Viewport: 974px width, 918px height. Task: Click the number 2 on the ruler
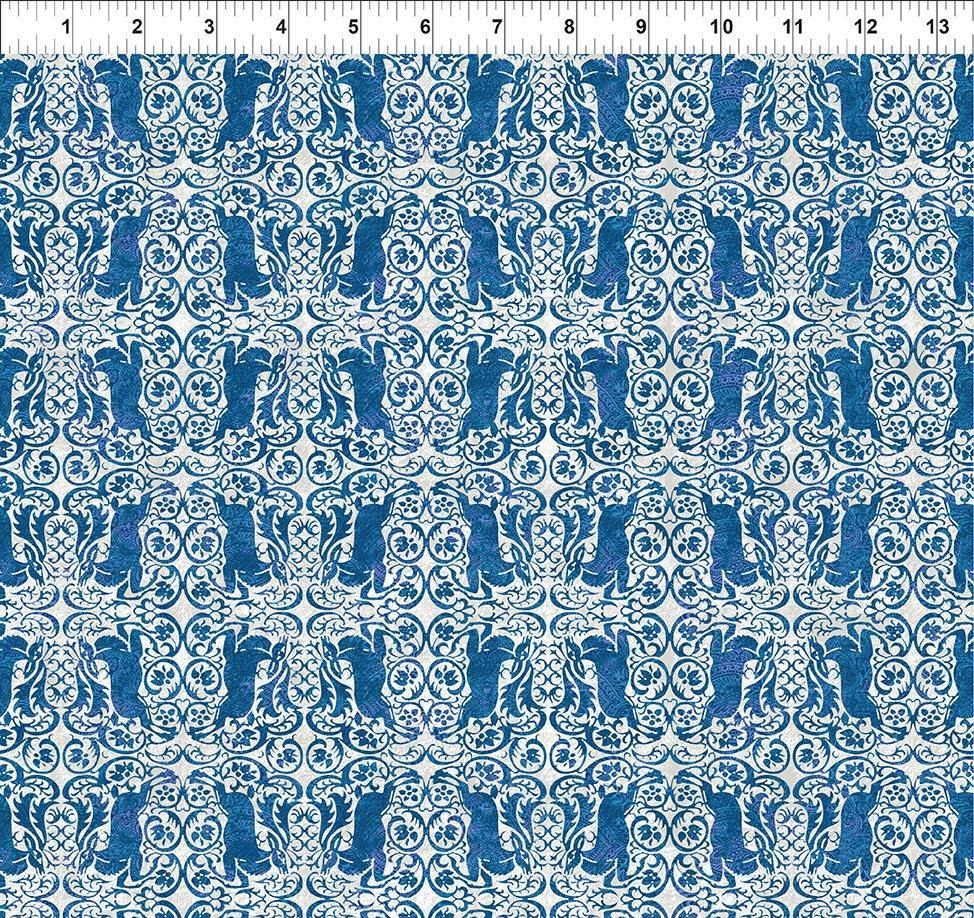(x=137, y=27)
